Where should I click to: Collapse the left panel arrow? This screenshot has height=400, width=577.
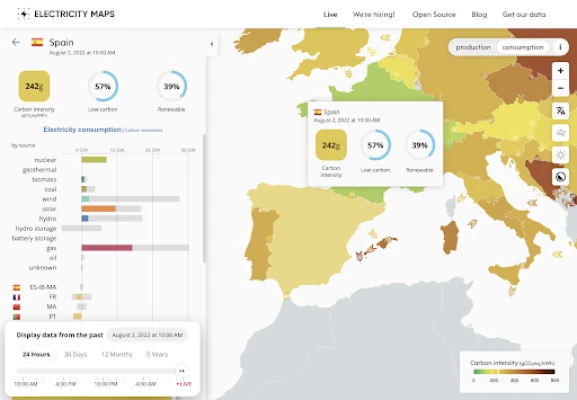point(212,44)
